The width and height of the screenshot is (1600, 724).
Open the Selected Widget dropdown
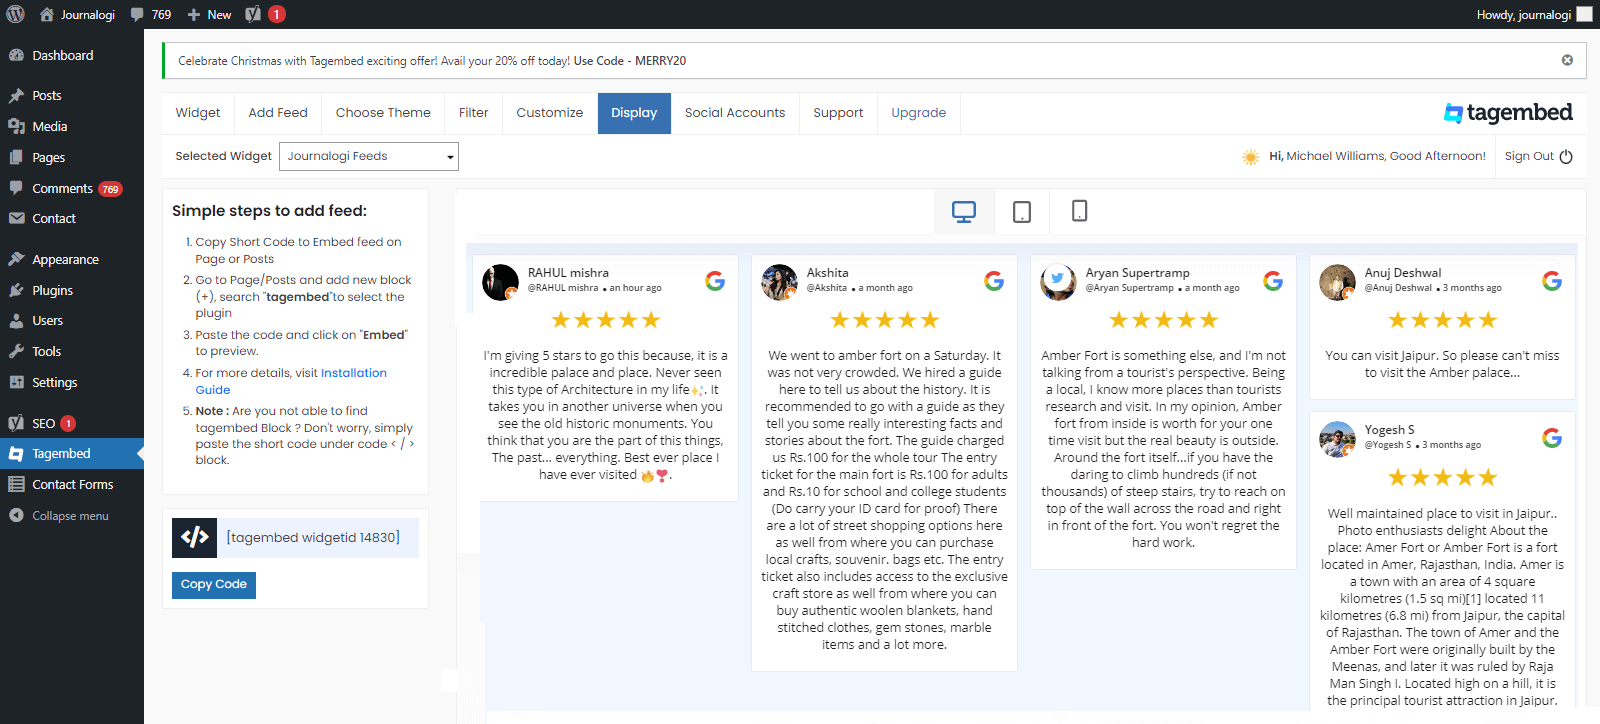[368, 156]
